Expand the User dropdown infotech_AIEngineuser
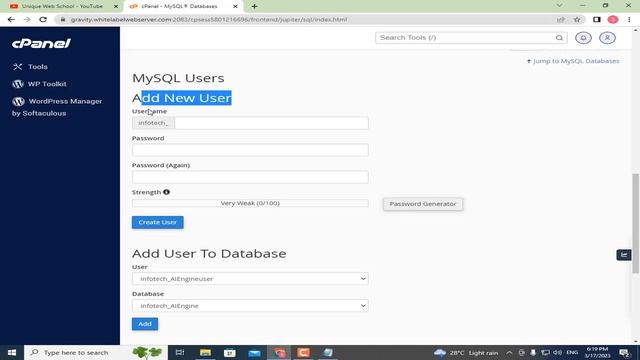Image resolution: width=640 pixels, height=360 pixels. 250,278
